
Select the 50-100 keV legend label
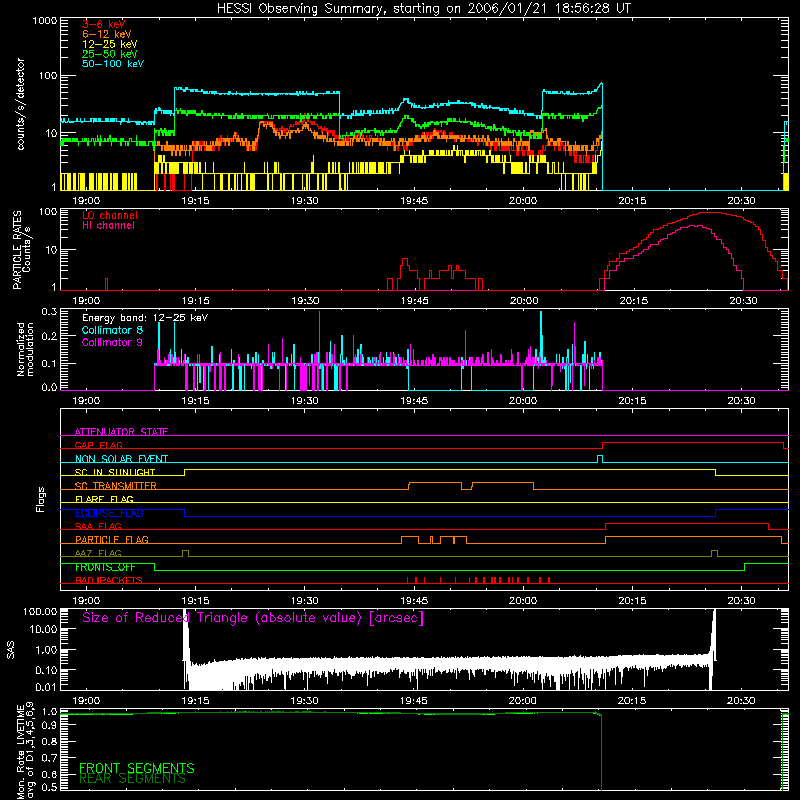click(x=113, y=64)
